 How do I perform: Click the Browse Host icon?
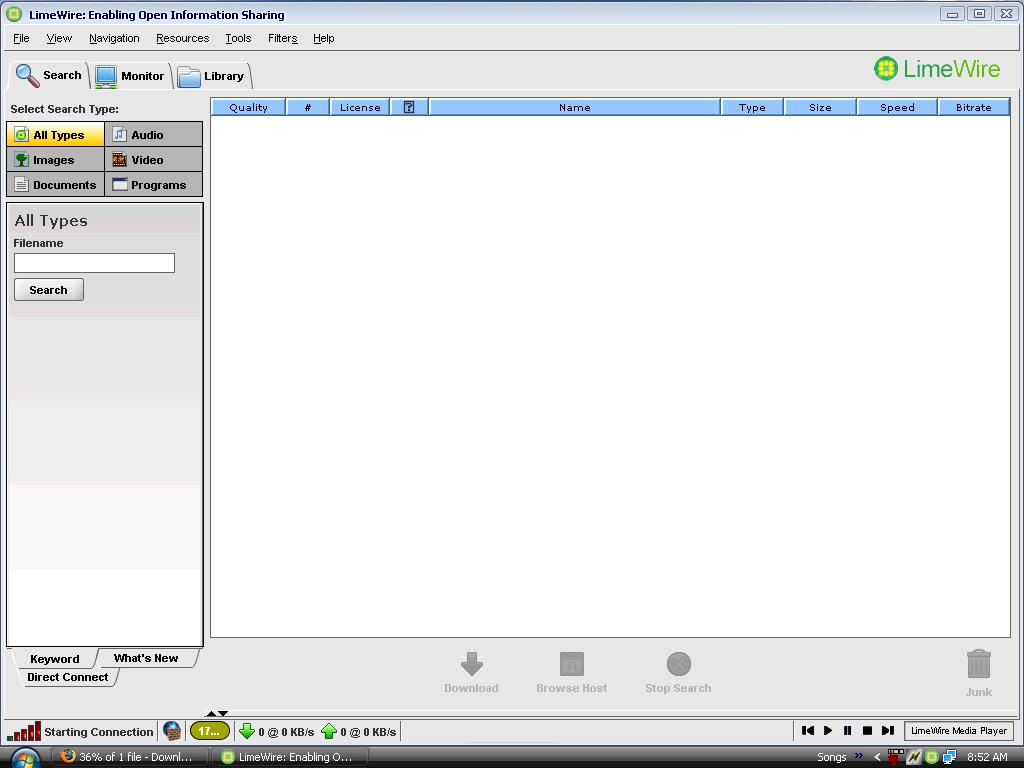pyautogui.click(x=572, y=664)
